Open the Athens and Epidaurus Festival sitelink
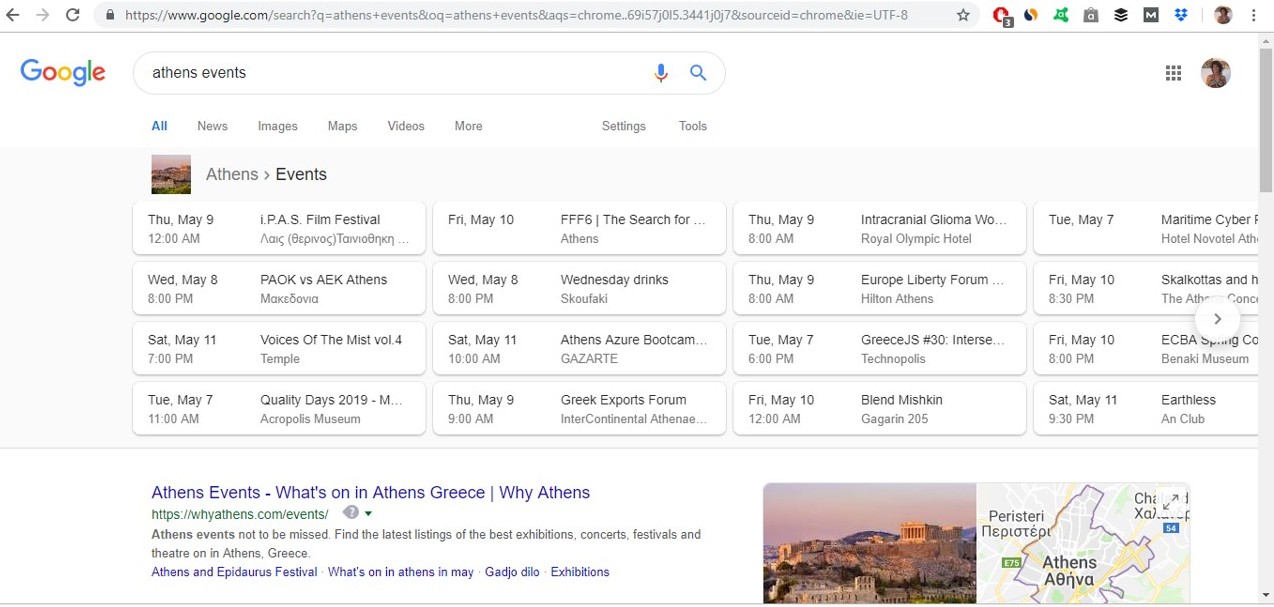 click(234, 572)
